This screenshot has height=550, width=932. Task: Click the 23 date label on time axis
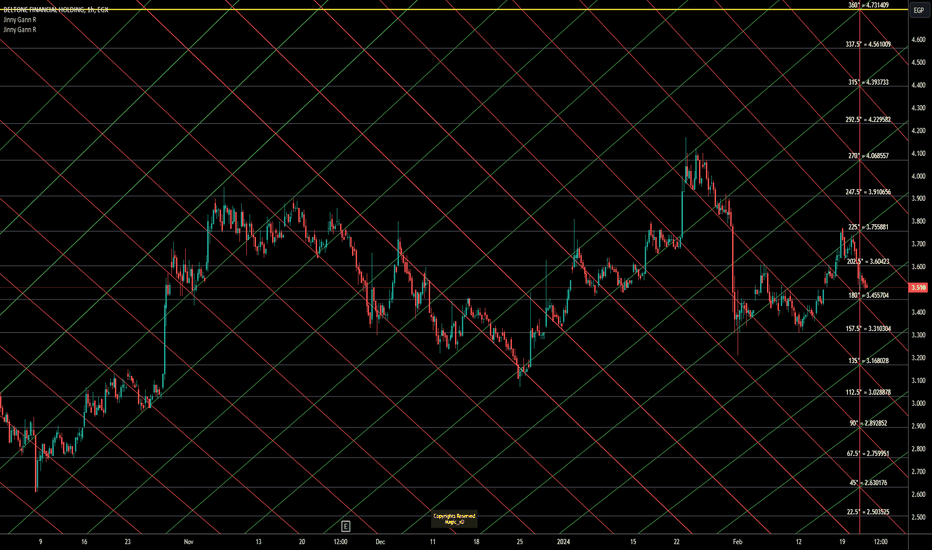pyautogui.click(x=128, y=542)
